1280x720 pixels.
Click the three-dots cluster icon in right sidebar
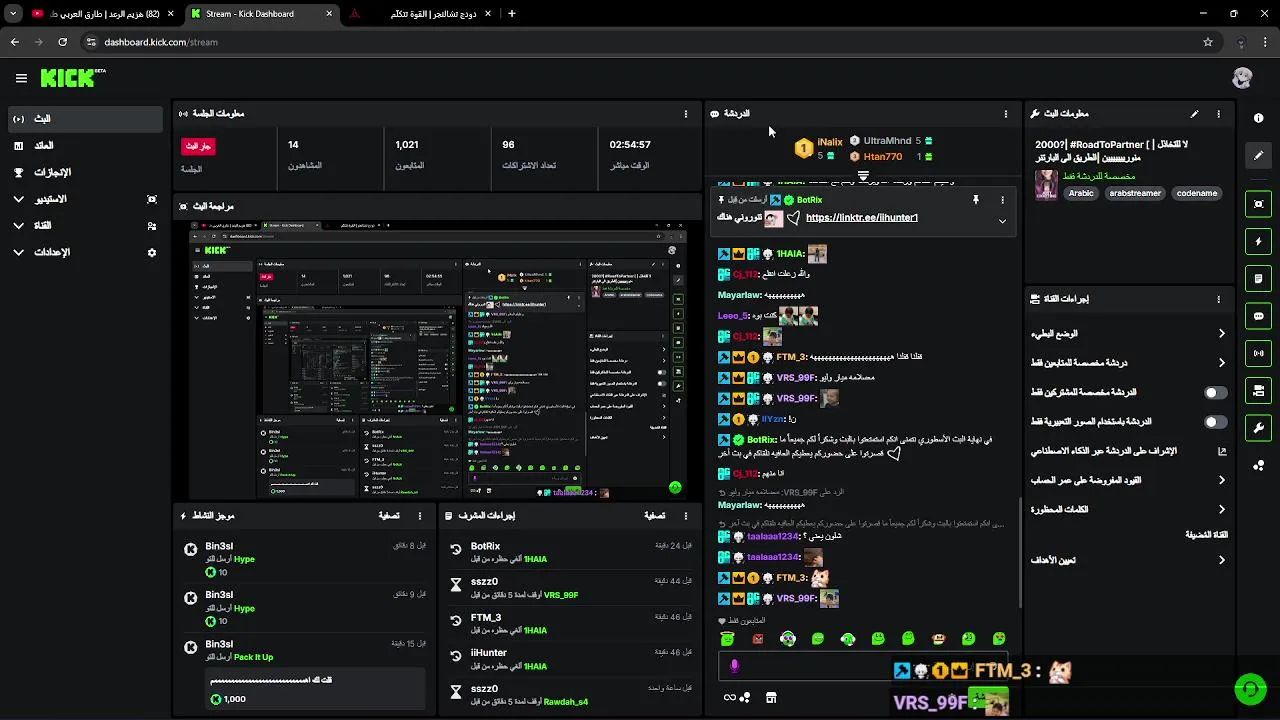point(1258,465)
